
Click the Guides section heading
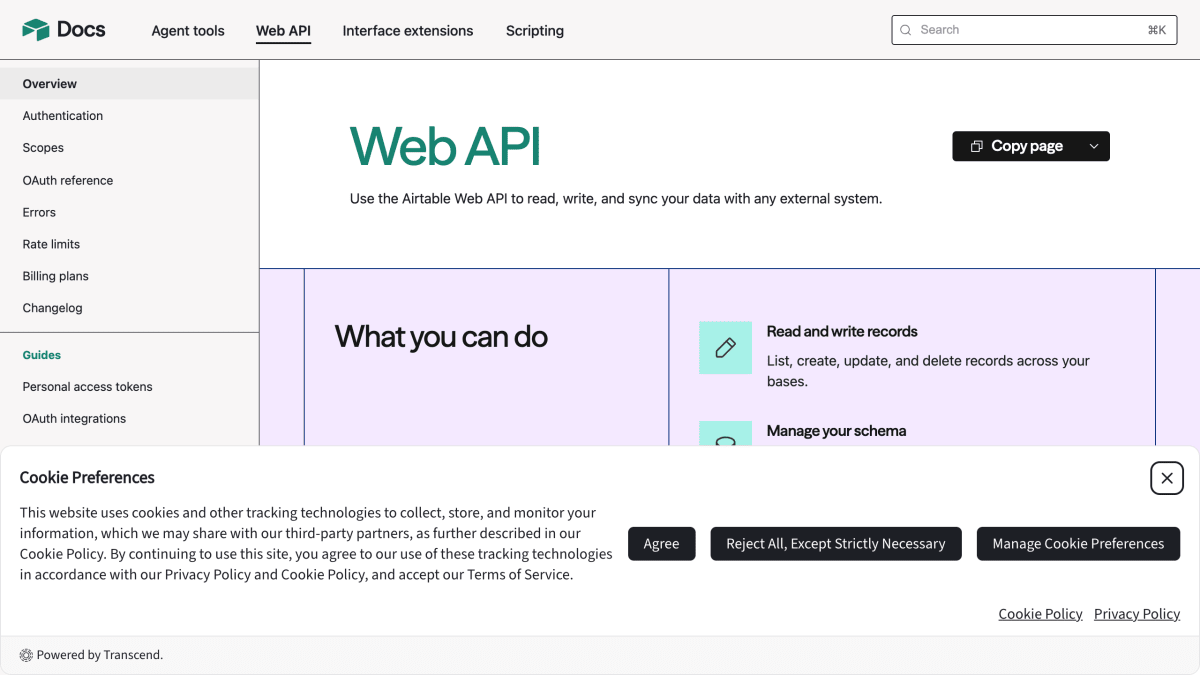point(42,355)
